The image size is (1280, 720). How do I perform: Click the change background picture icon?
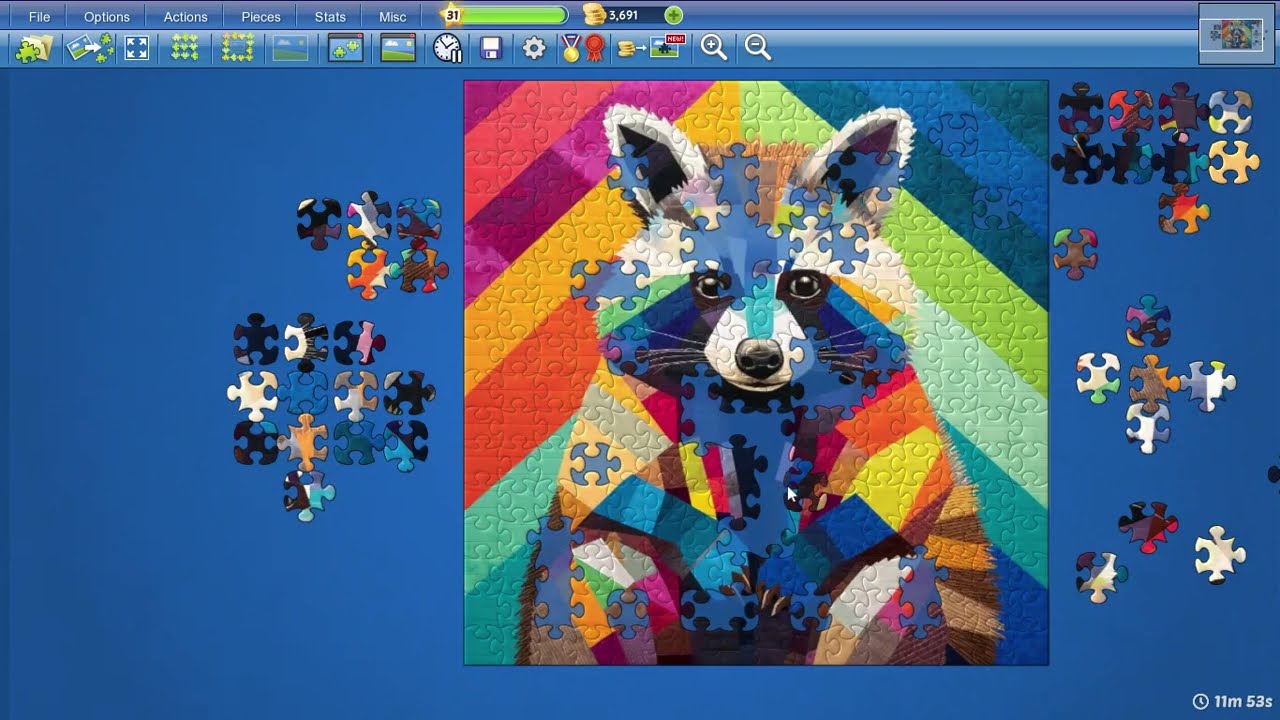[x=398, y=48]
